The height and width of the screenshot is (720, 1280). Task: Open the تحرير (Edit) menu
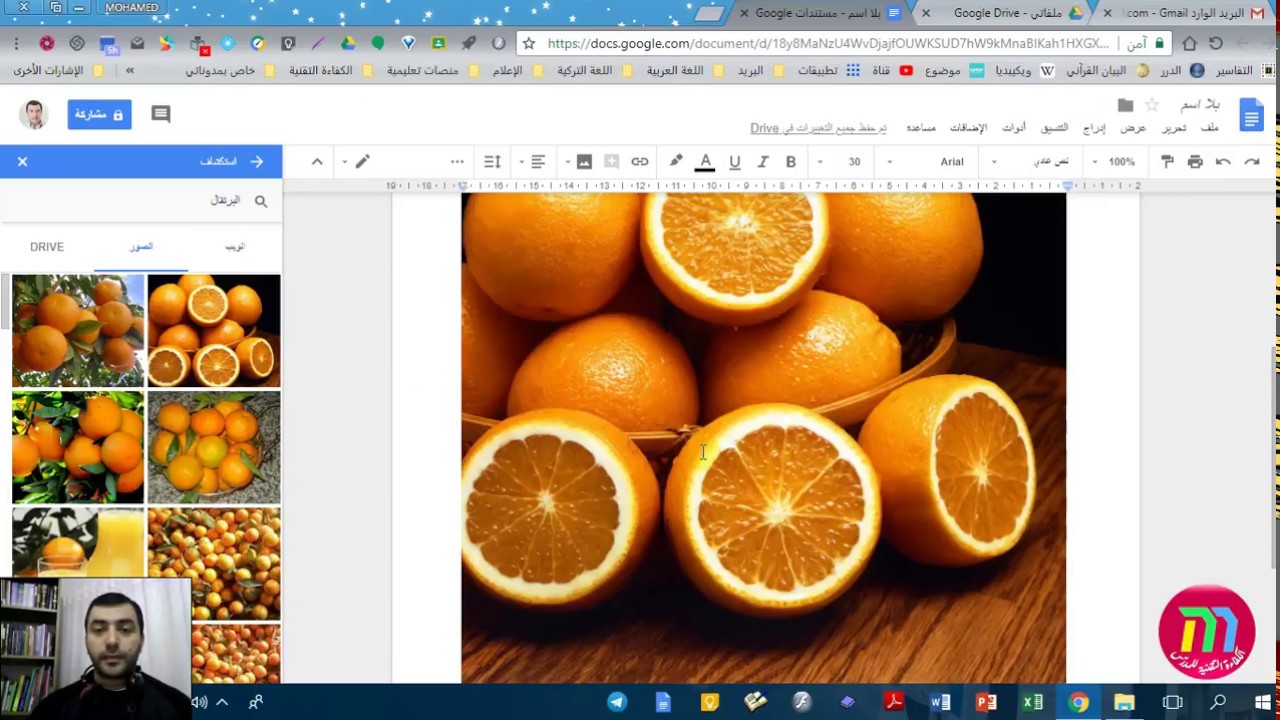point(1174,128)
